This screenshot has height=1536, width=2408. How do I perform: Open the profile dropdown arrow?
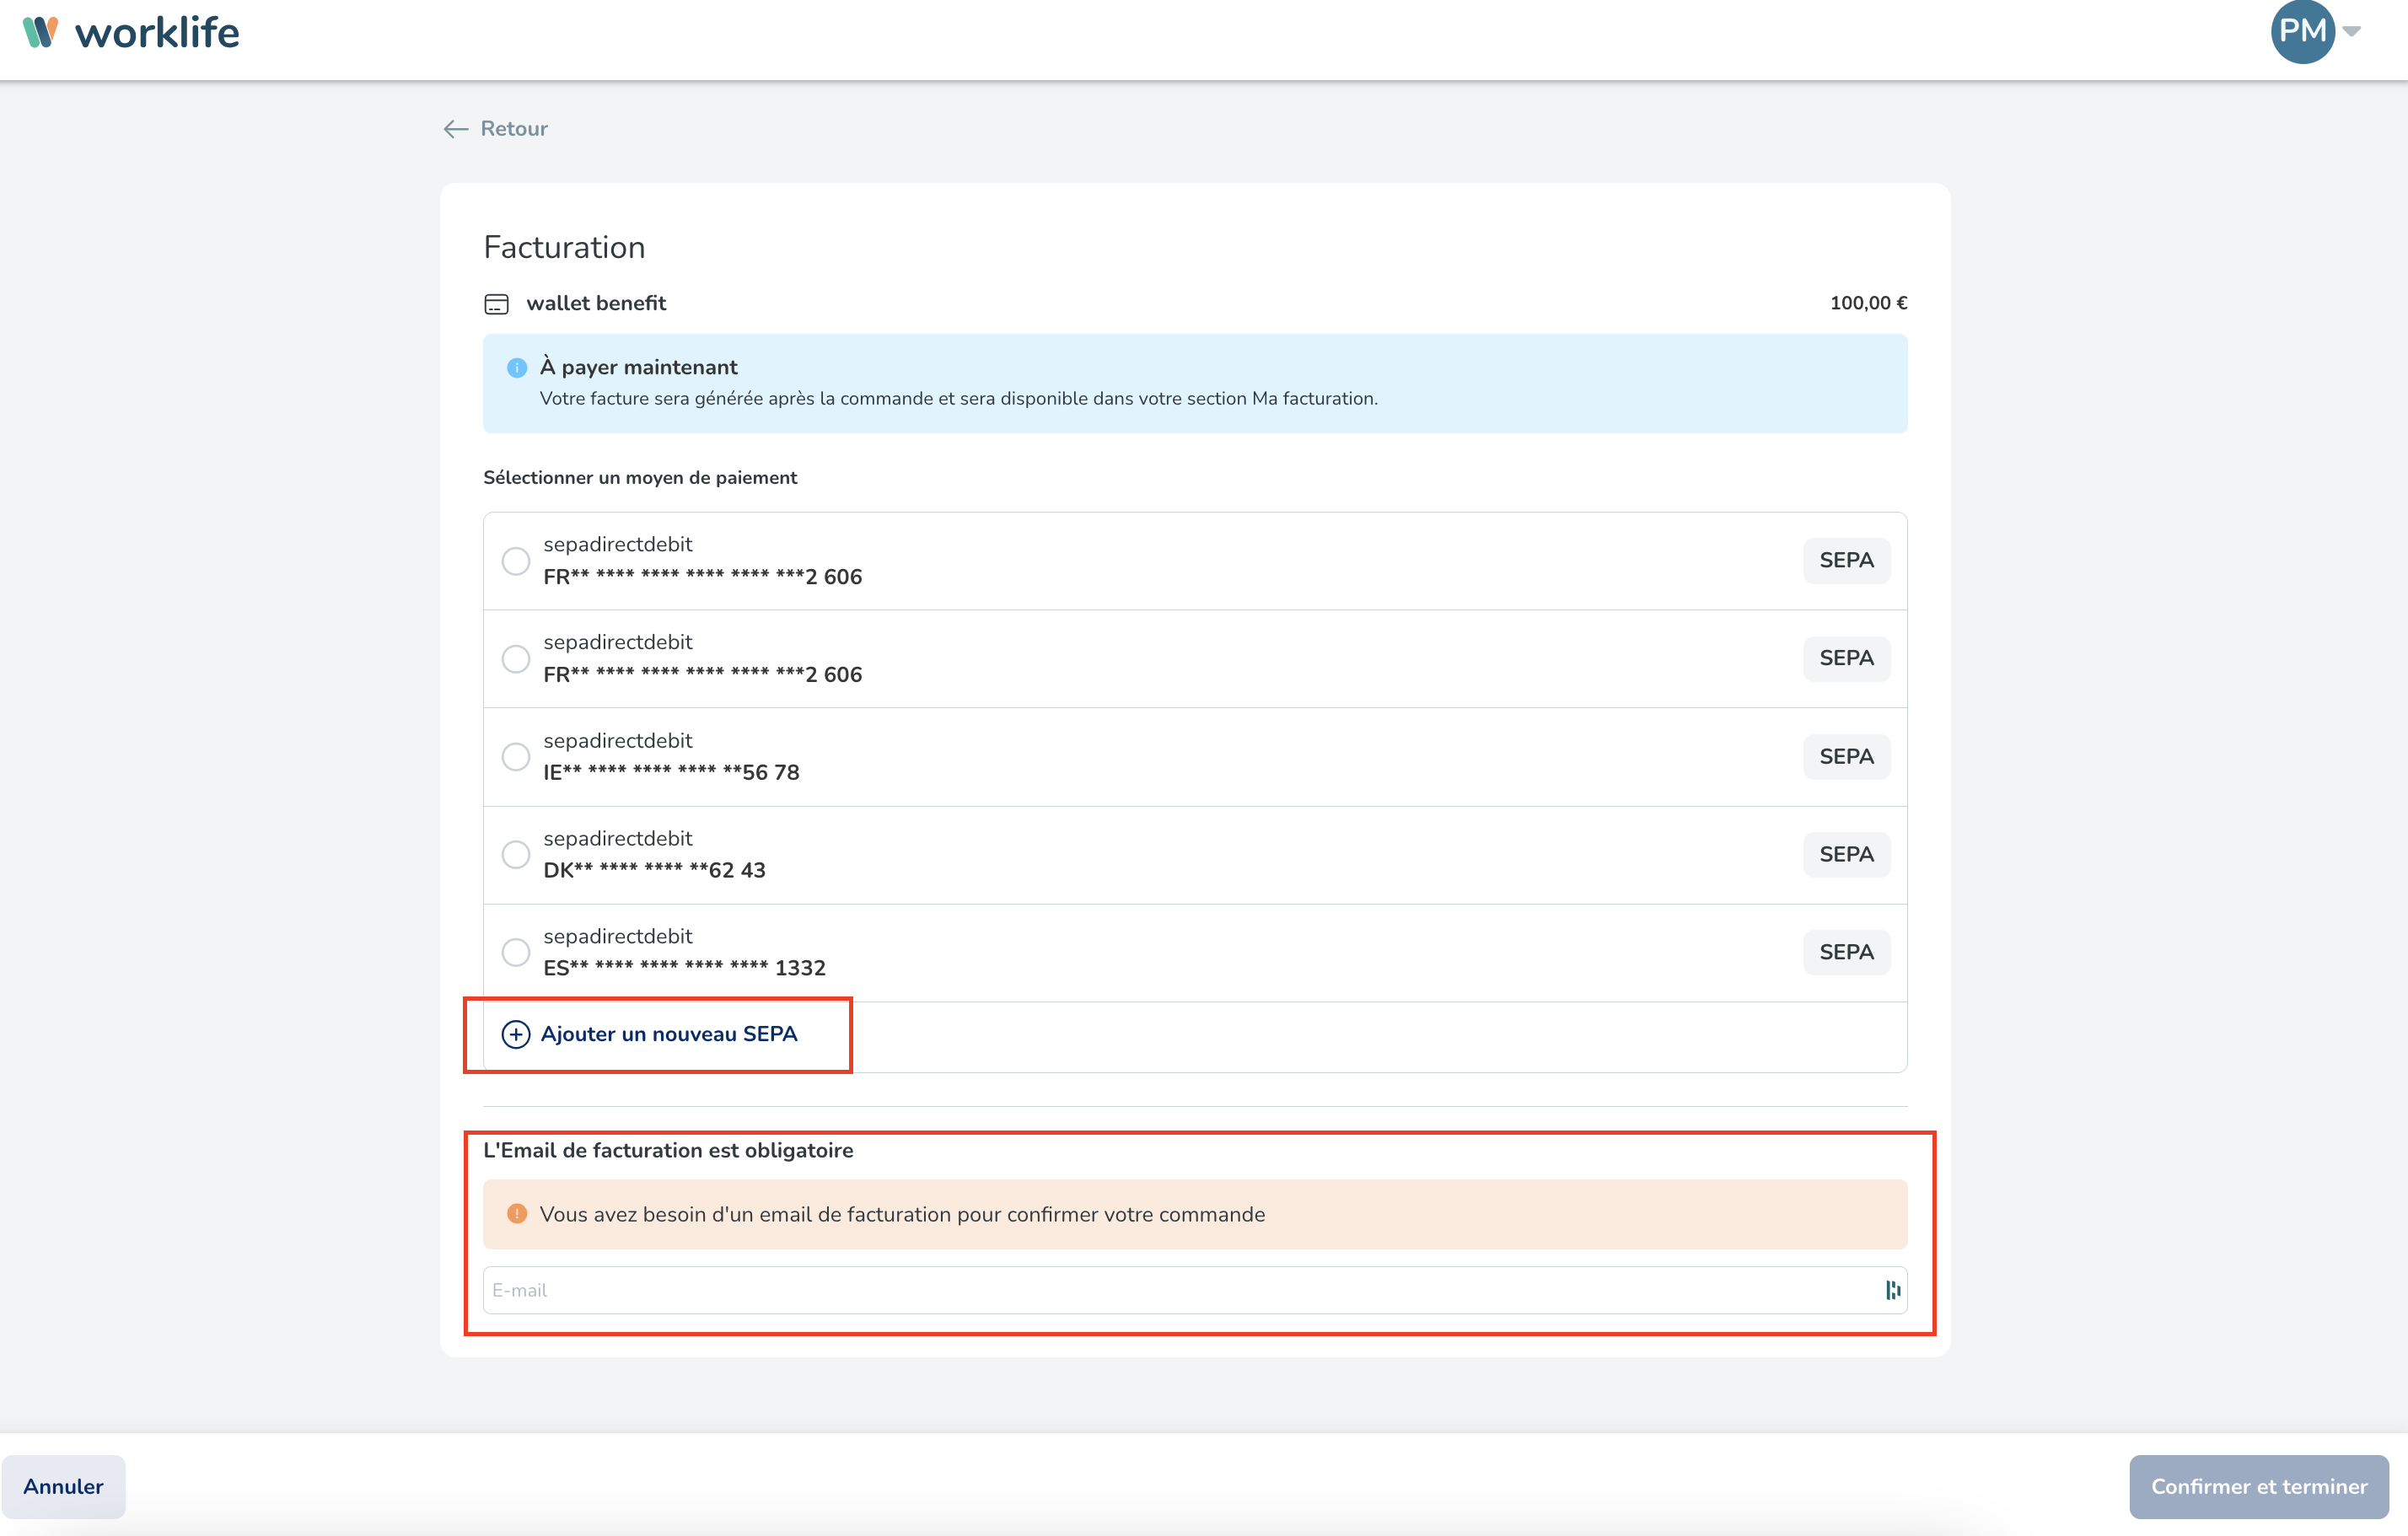[2352, 32]
